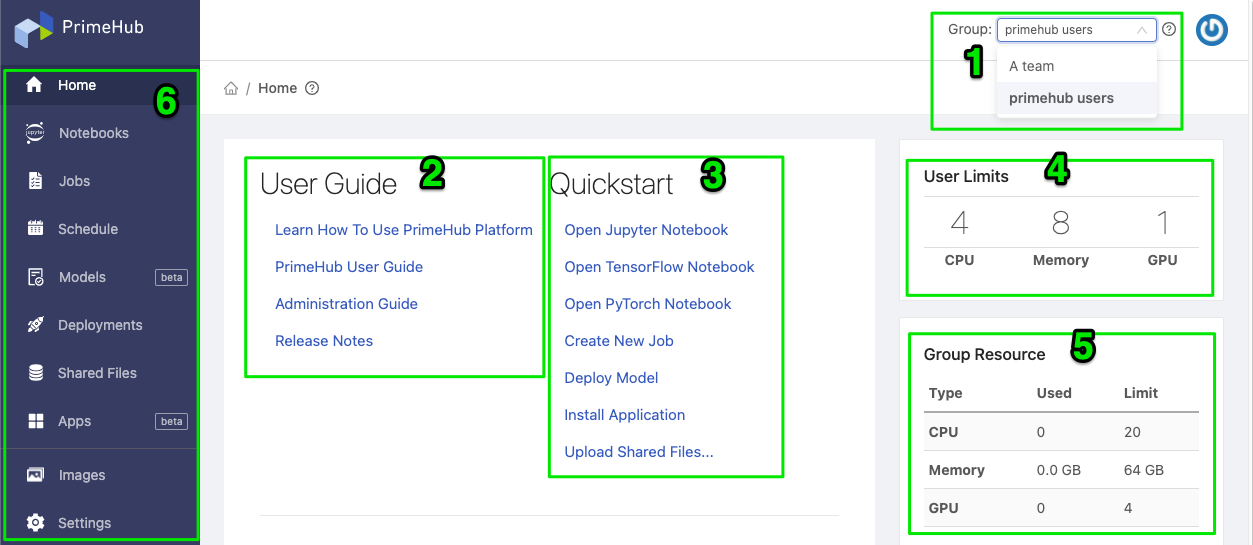Image resolution: width=1253 pixels, height=545 pixels.
Task: Click the help icon next to Group selector
Action: (x=1169, y=30)
